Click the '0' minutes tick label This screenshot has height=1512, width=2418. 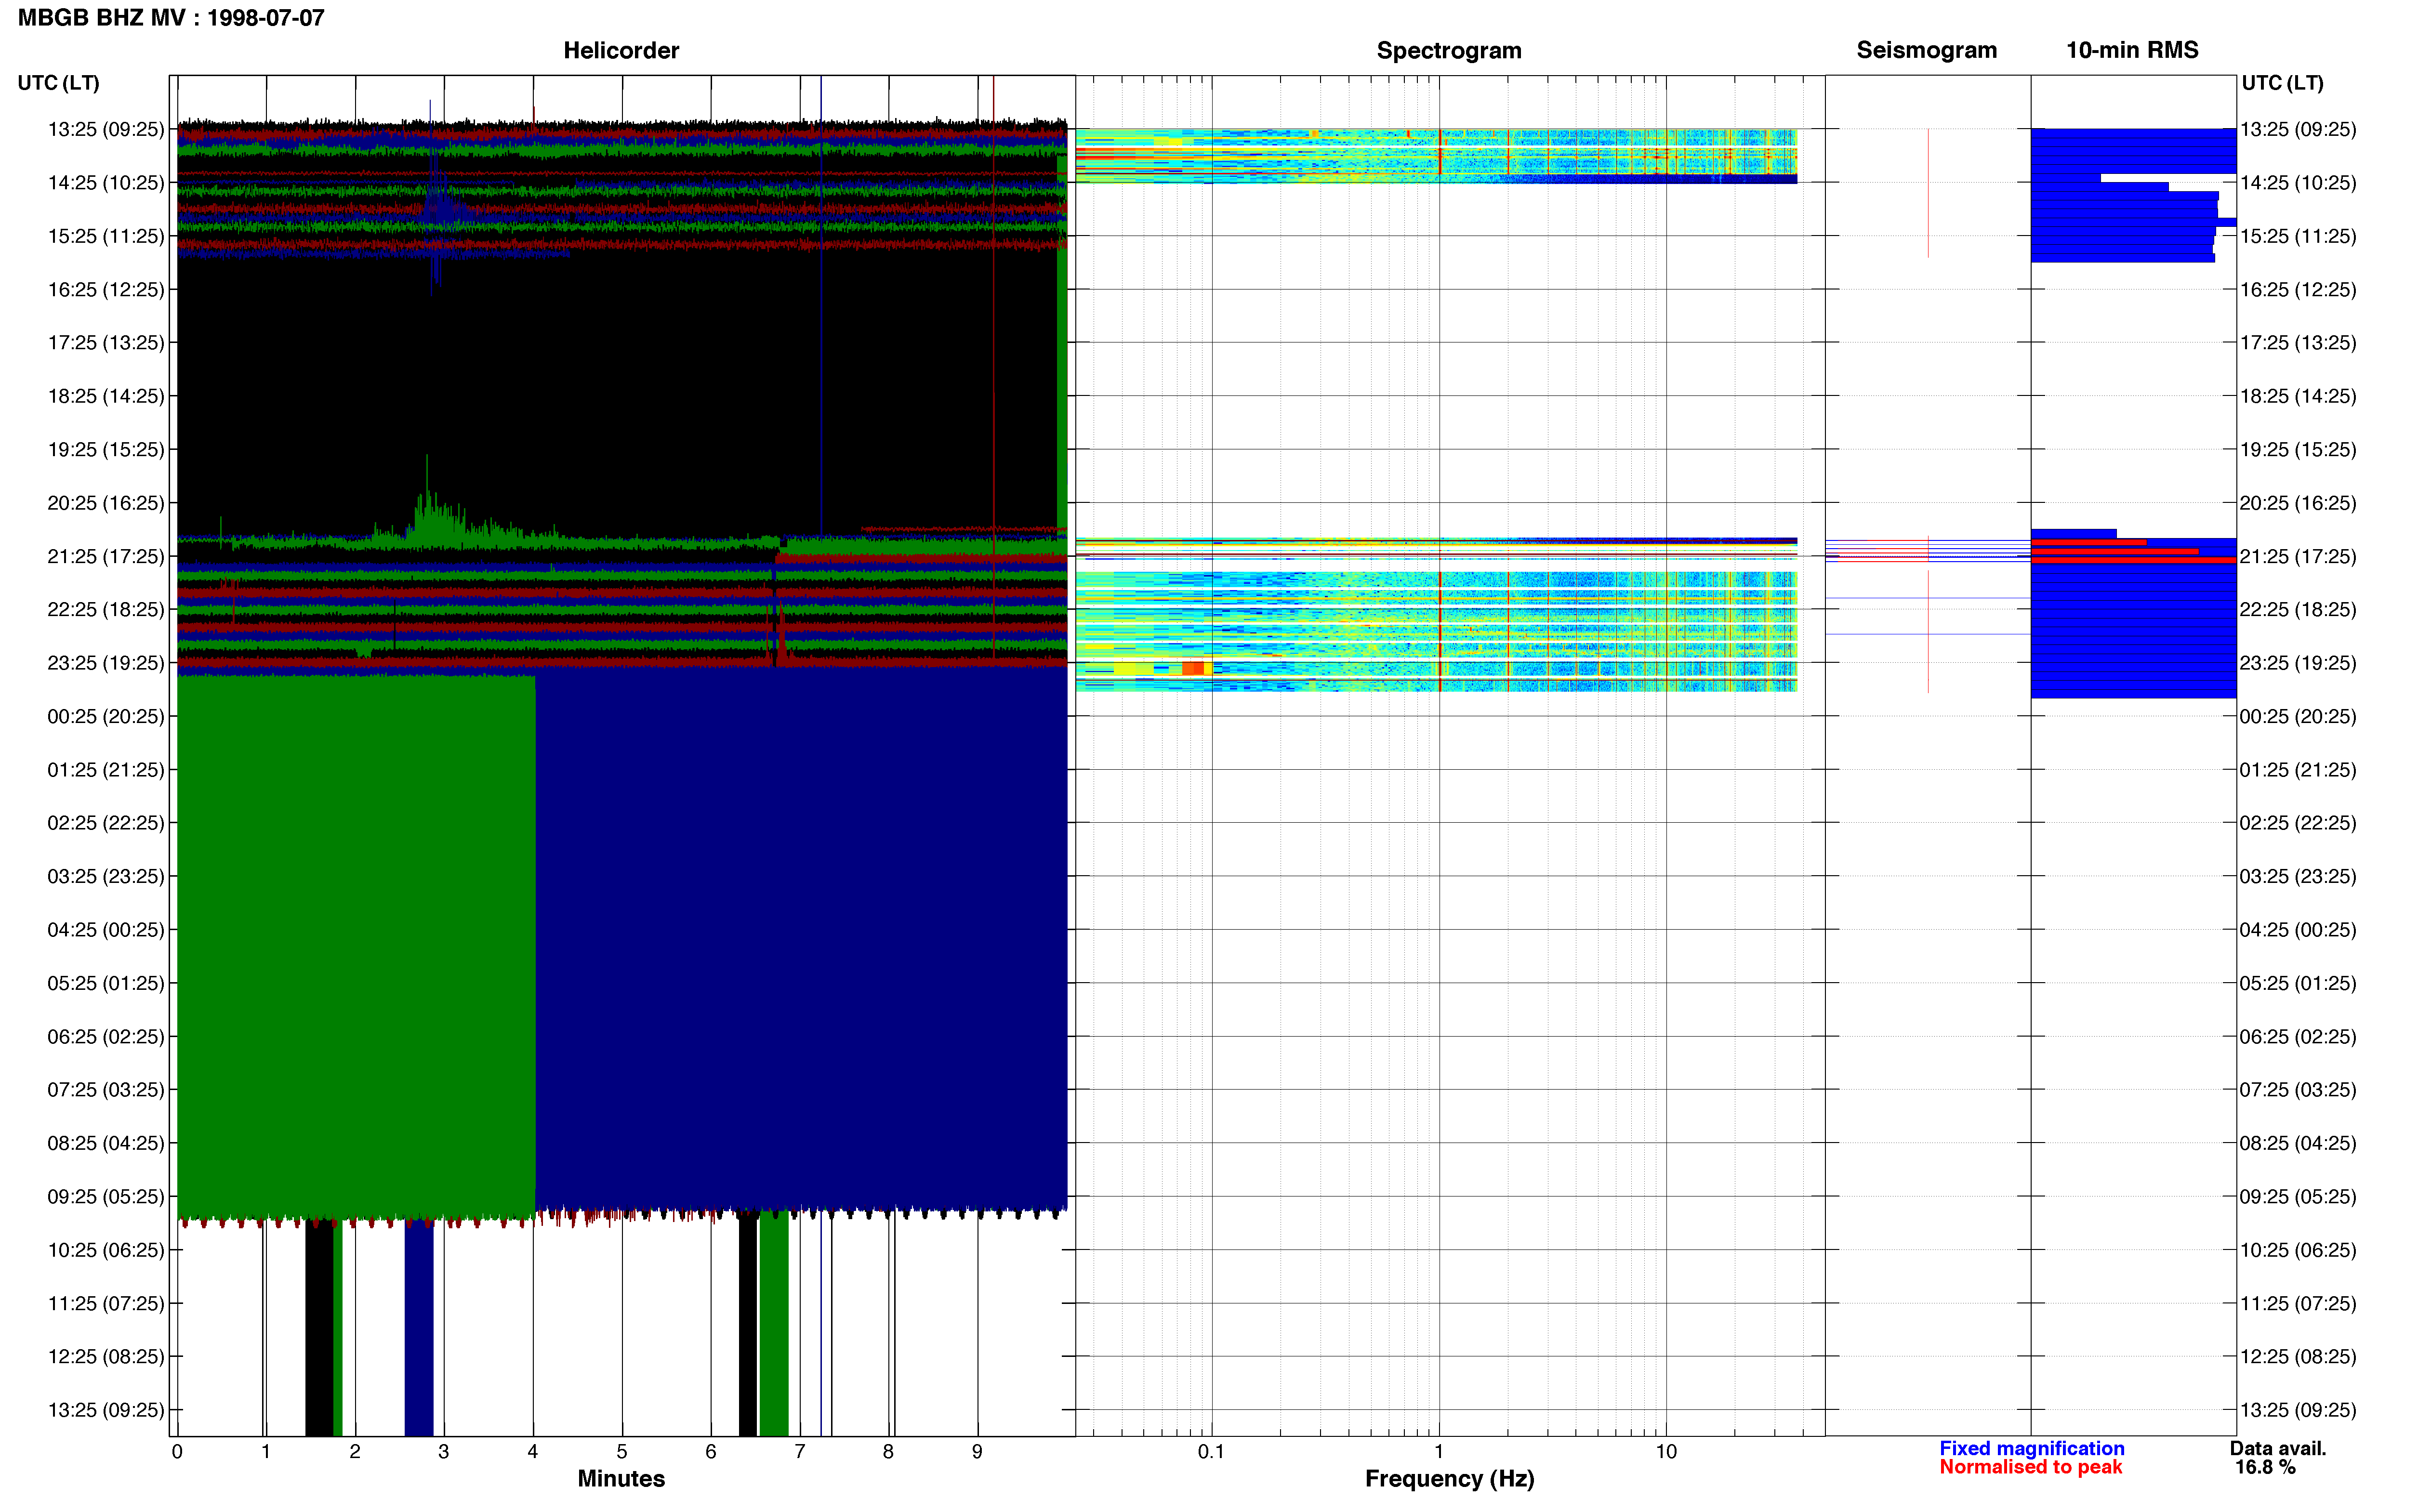[x=177, y=1451]
